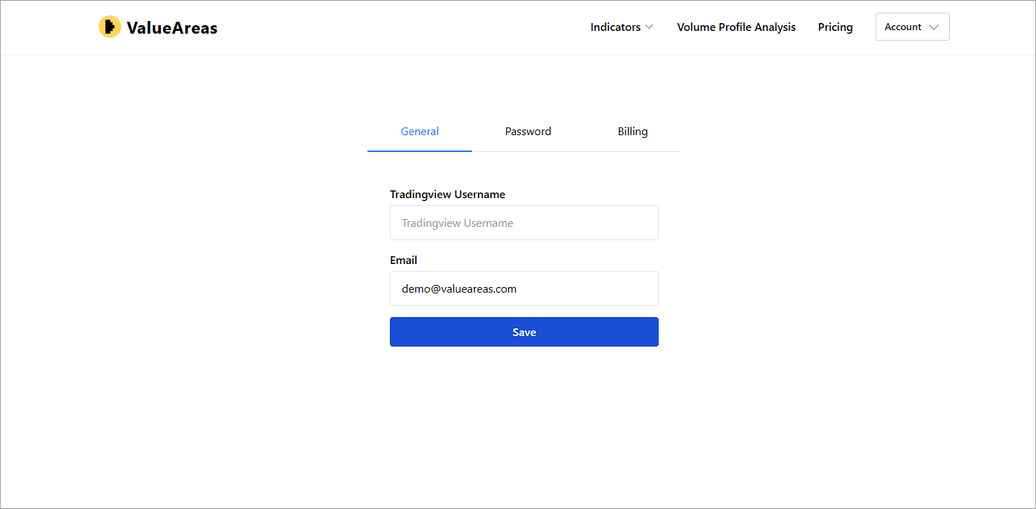Image resolution: width=1036 pixels, height=509 pixels.
Task: Switch to the Billing tab
Action: coord(632,132)
